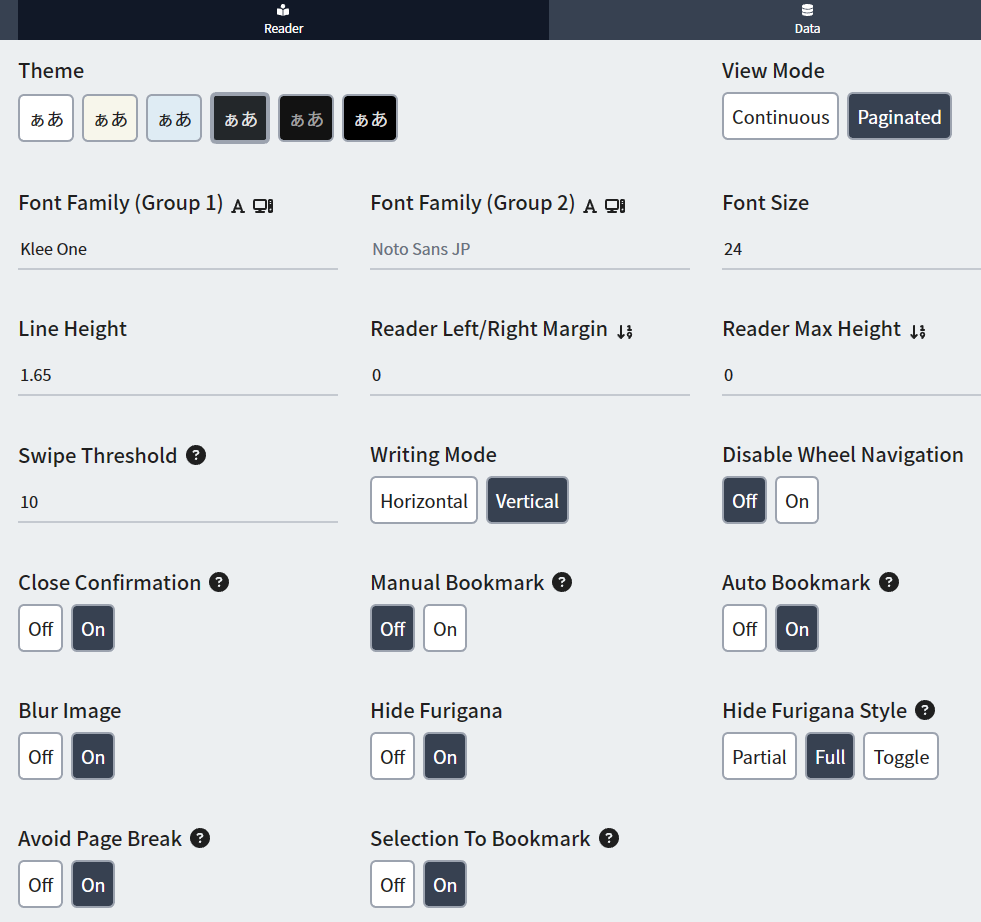Click the Avoid Page Break help icon
The height and width of the screenshot is (922, 981).
point(200,838)
